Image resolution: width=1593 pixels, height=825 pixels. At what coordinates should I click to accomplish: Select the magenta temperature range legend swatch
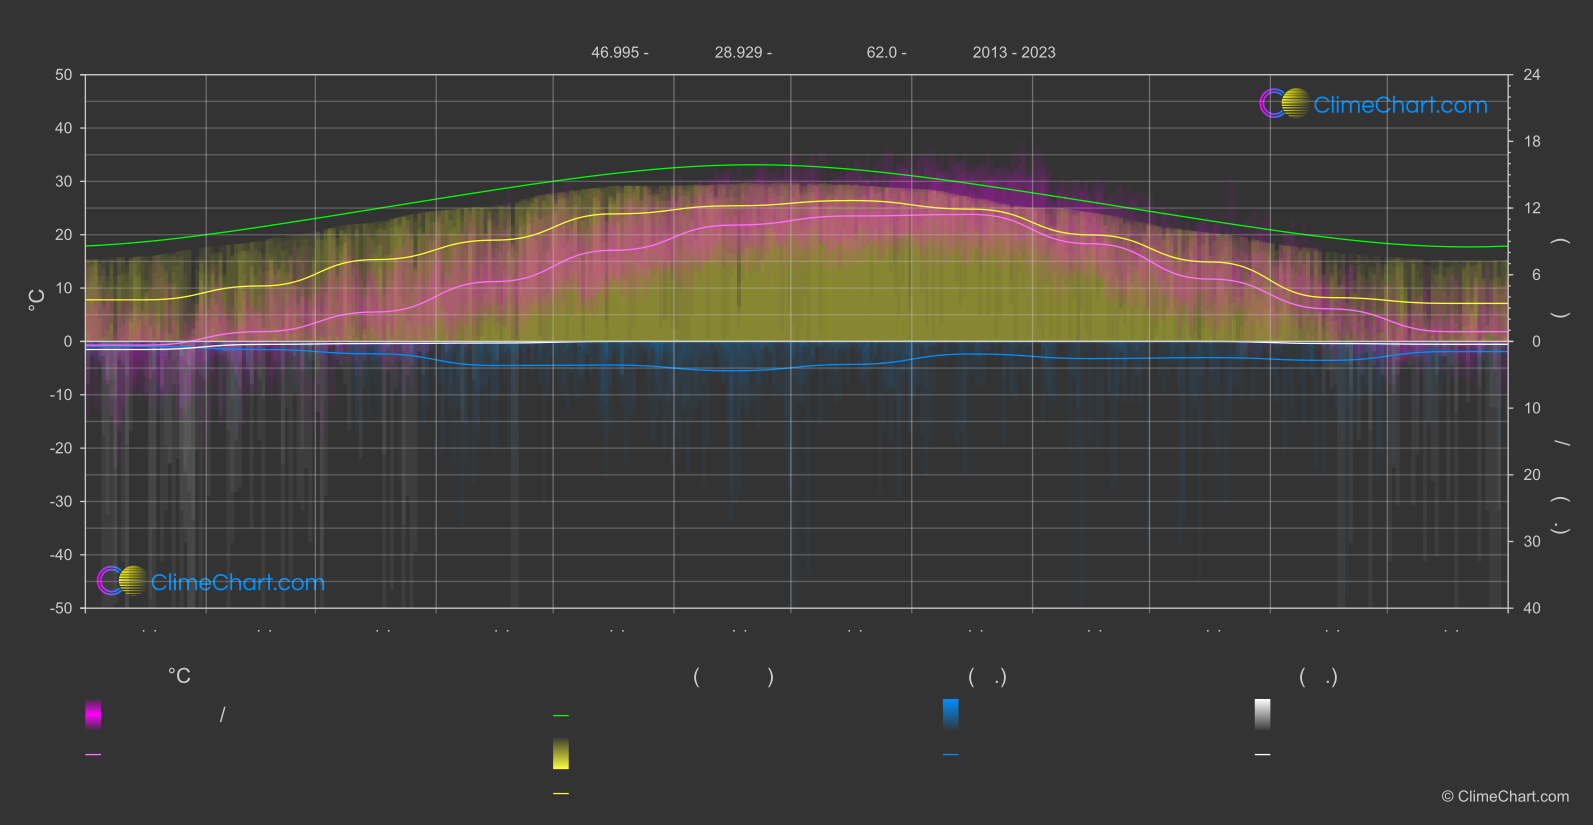93,714
